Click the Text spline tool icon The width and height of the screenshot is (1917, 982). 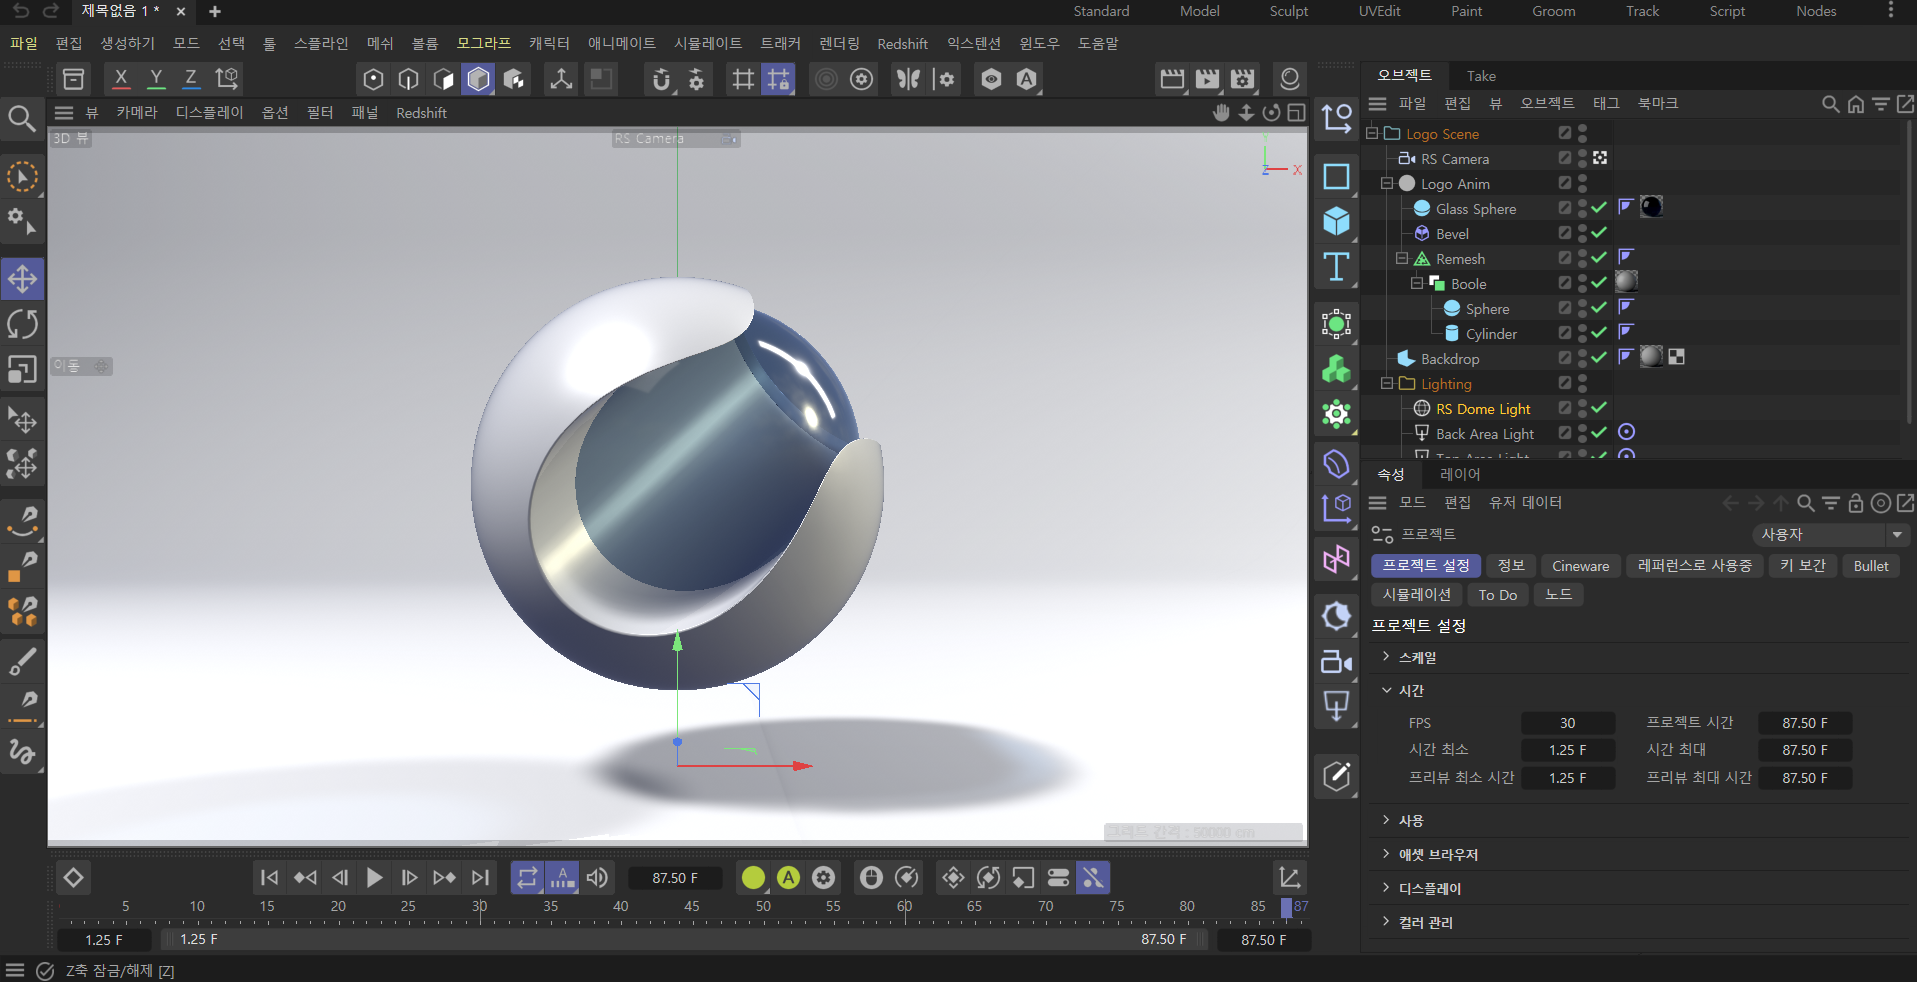[x=1336, y=268]
